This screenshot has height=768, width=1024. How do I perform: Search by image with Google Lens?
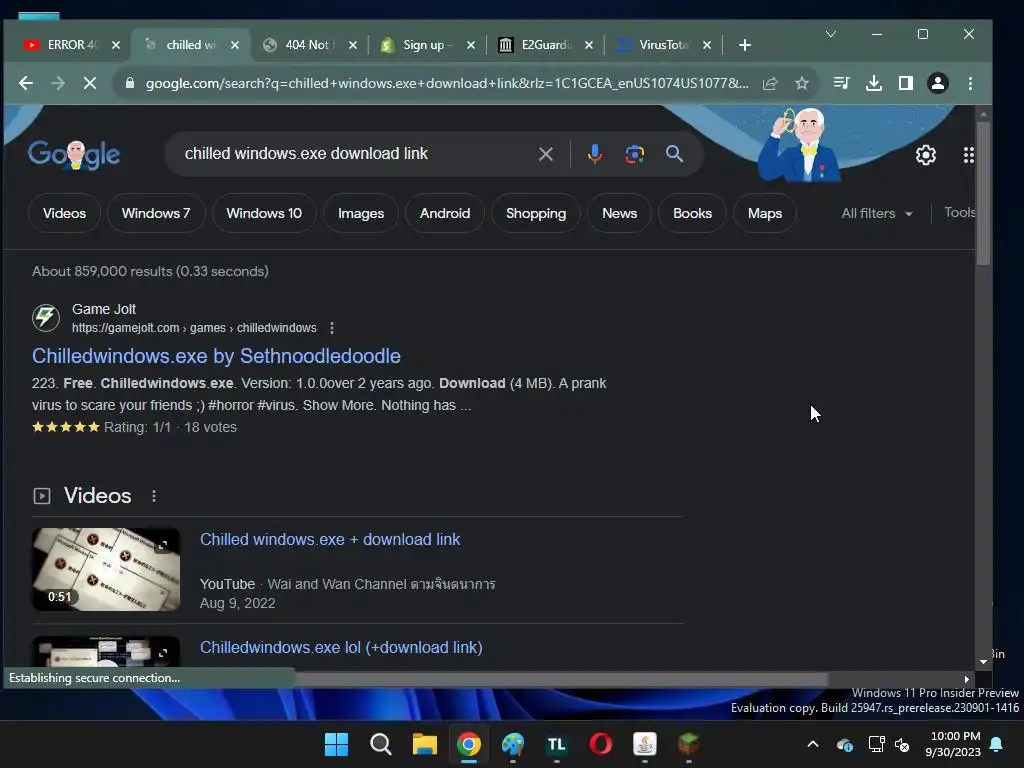(x=635, y=154)
